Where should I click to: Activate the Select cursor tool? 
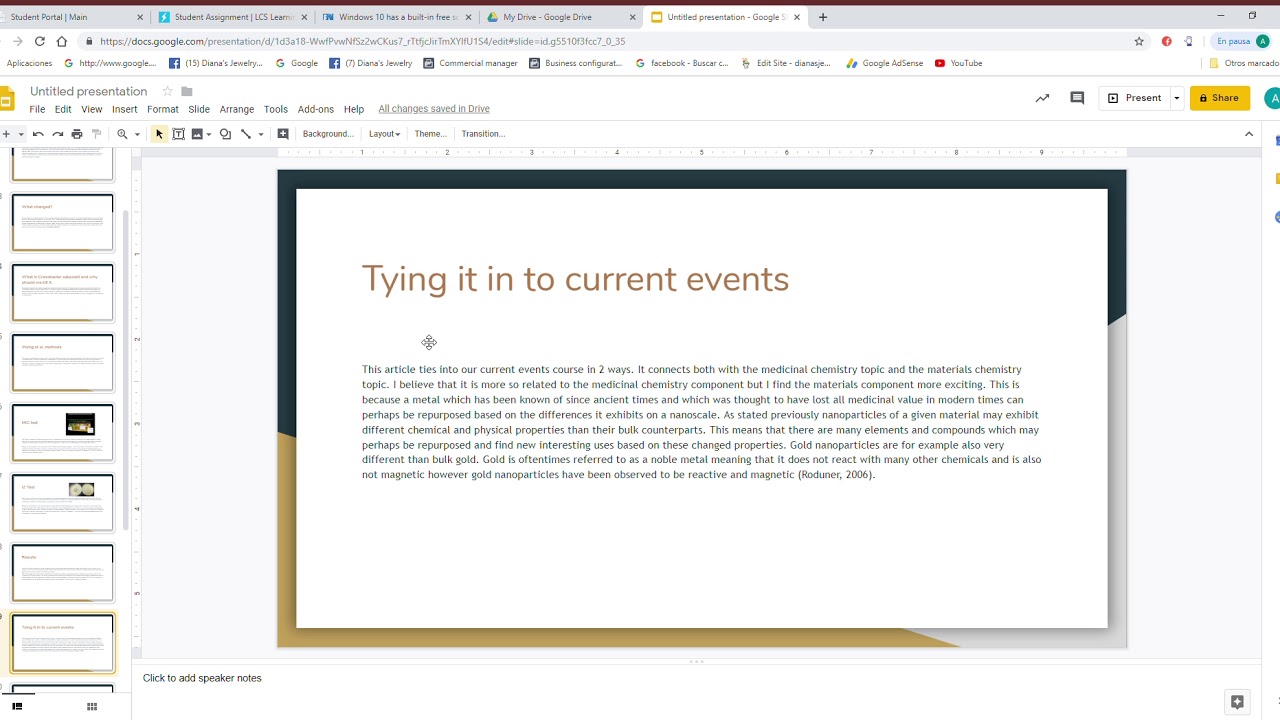pos(159,134)
